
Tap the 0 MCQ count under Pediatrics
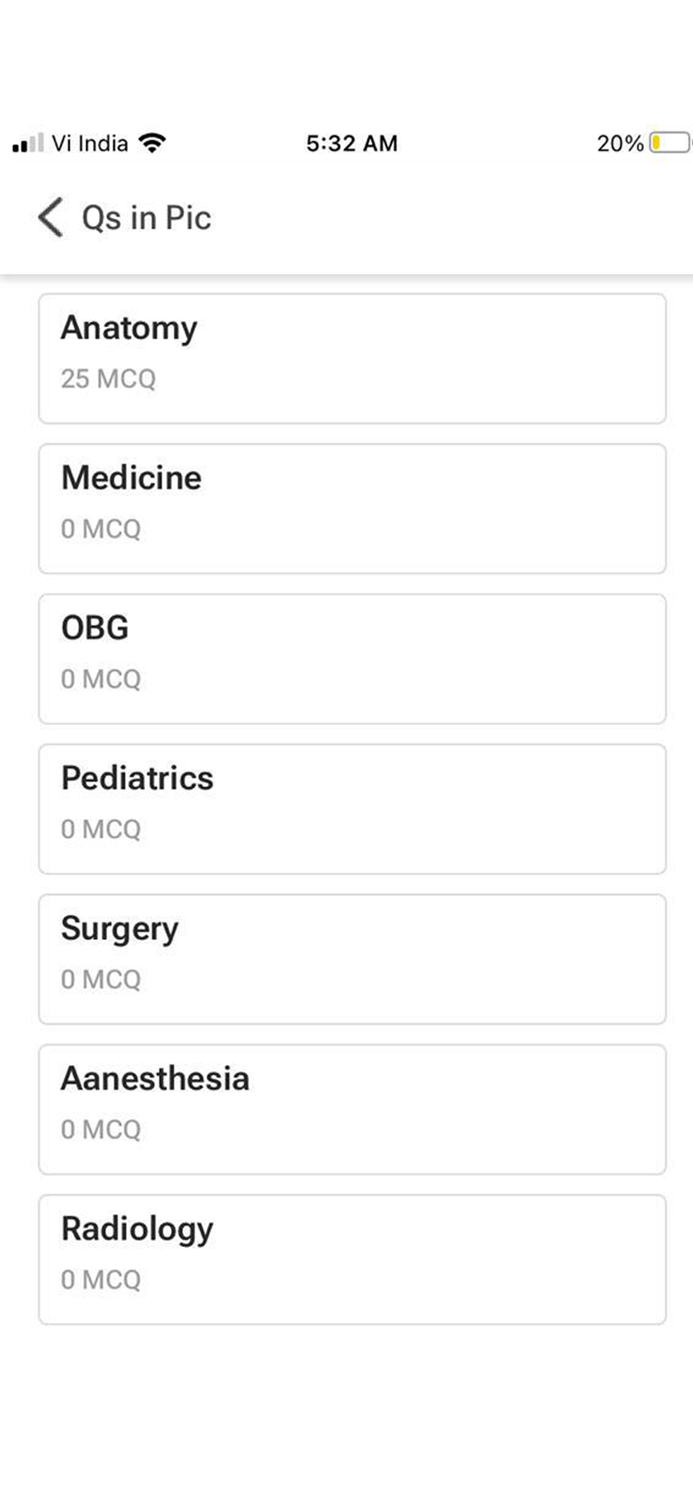pos(101,830)
